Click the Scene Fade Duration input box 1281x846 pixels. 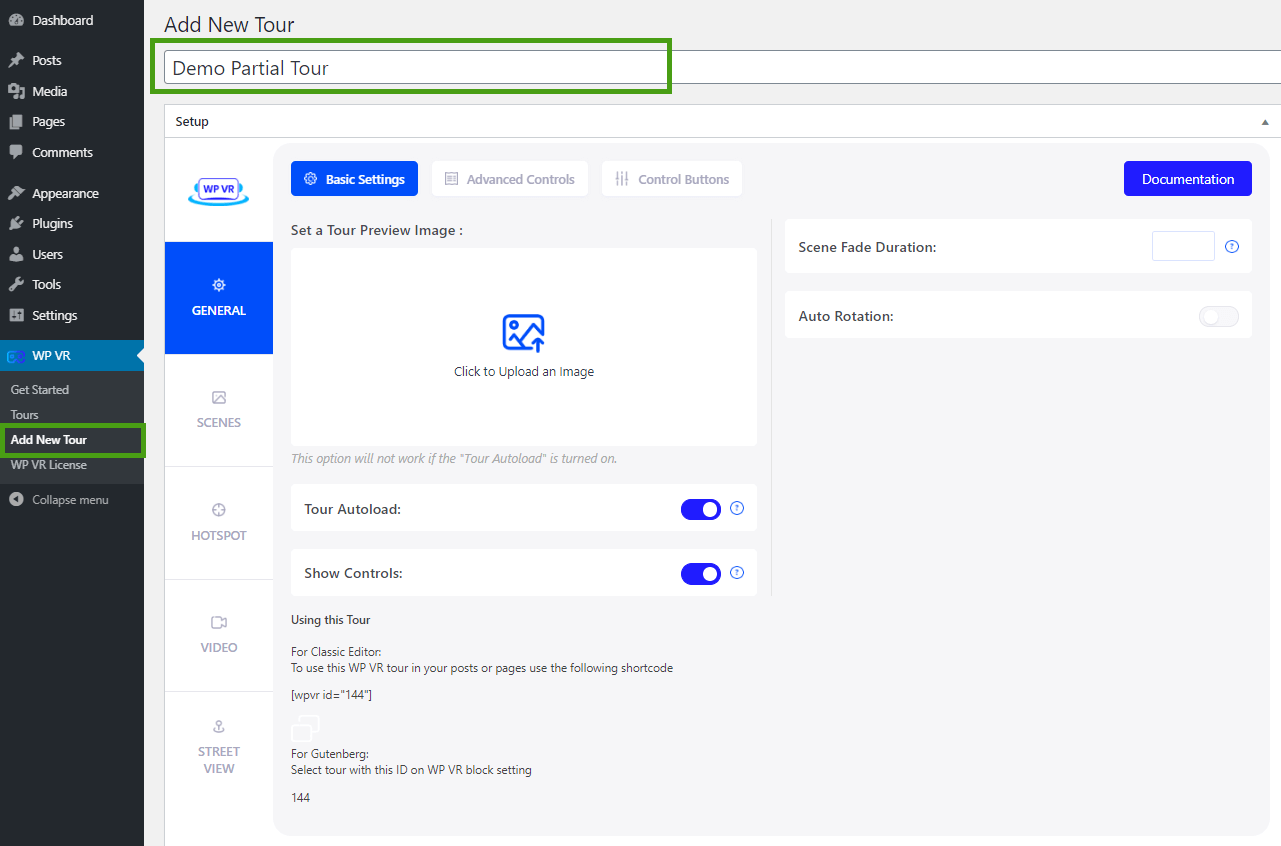click(1183, 246)
